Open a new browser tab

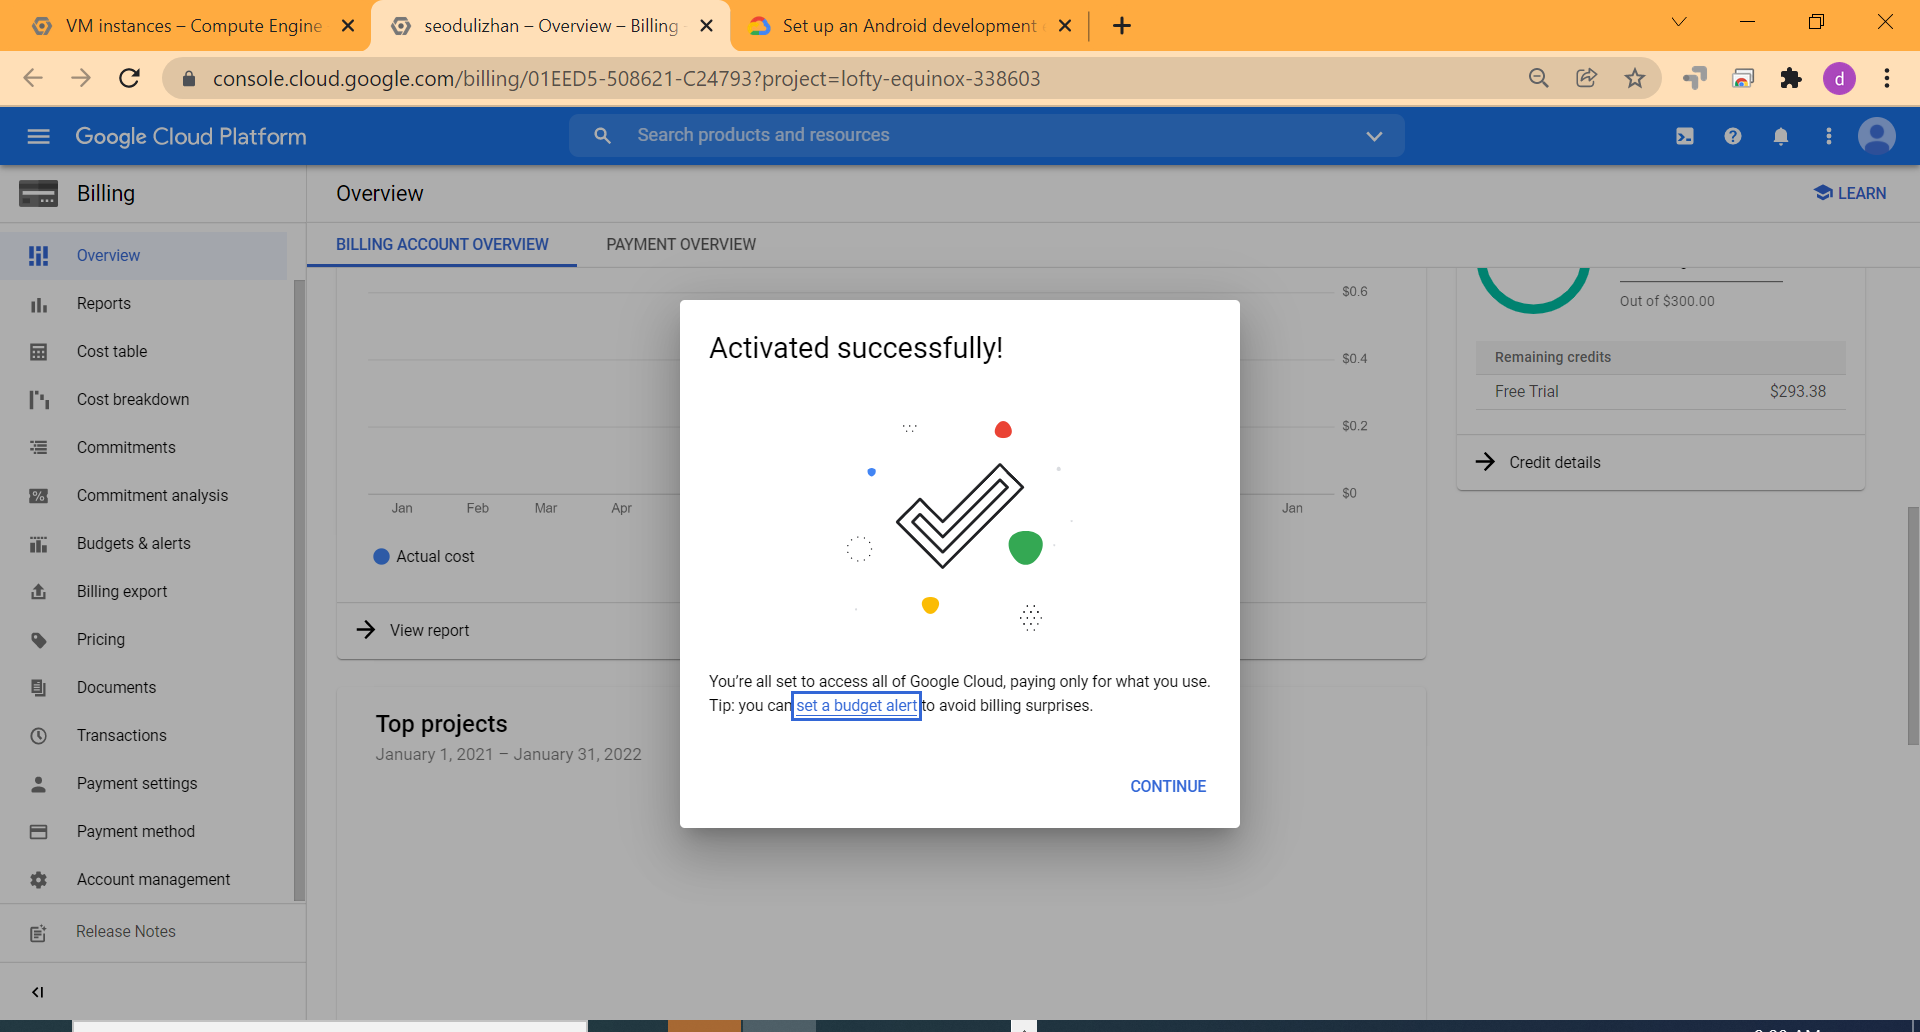pyautogui.click(x=1122, y=26)
